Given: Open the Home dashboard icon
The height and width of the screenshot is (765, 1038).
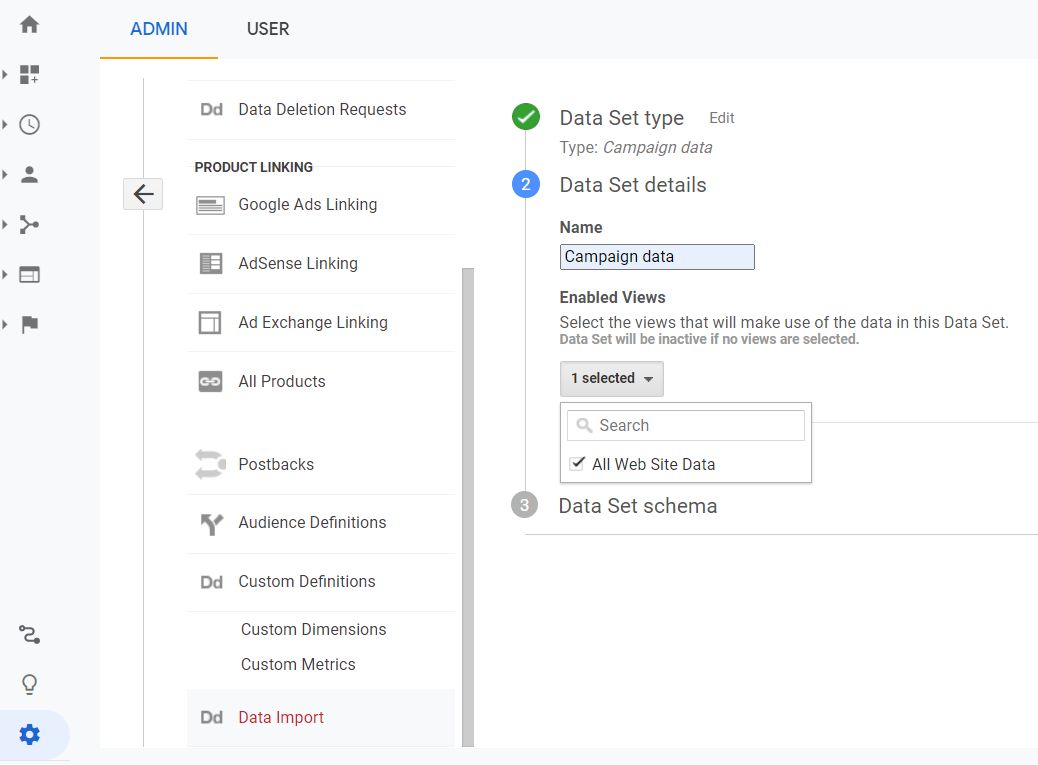Looking at the screenshot, I should pos(28,22).
